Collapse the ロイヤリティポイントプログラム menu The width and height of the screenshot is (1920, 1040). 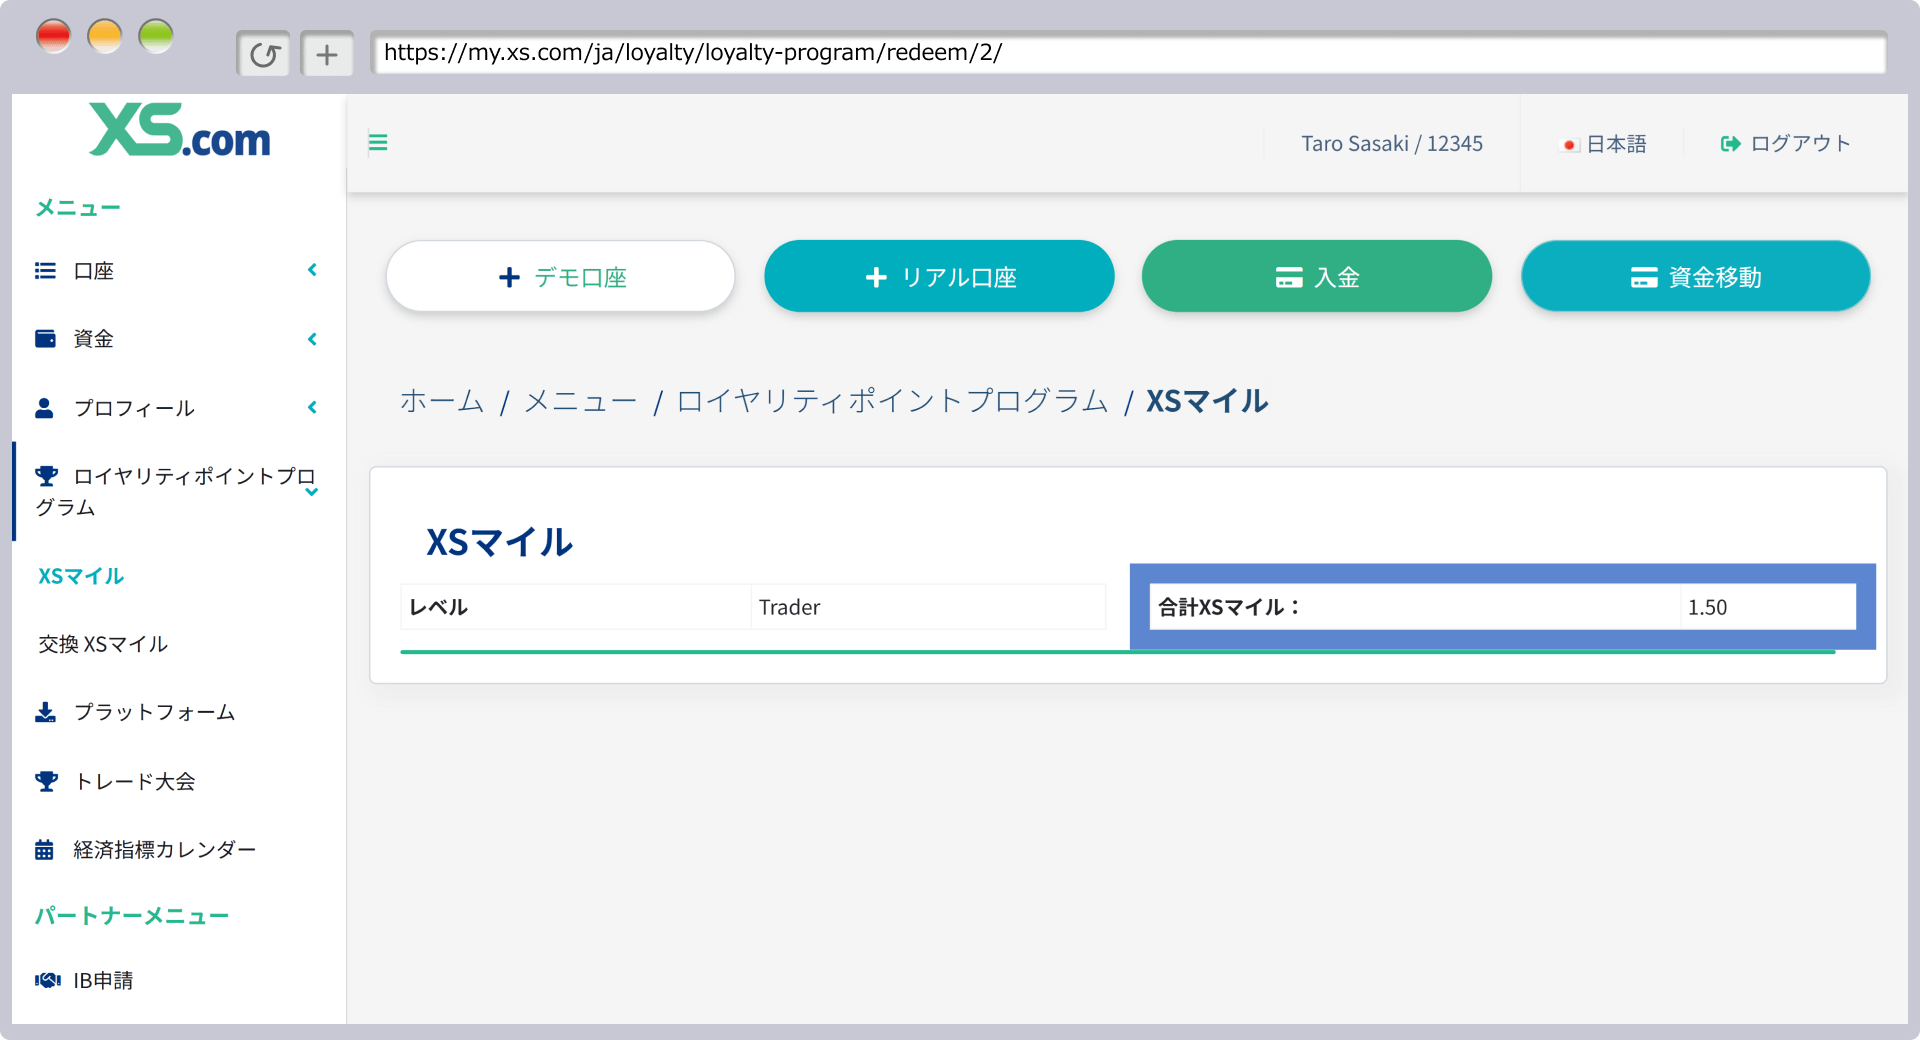[x=312, y=491]
